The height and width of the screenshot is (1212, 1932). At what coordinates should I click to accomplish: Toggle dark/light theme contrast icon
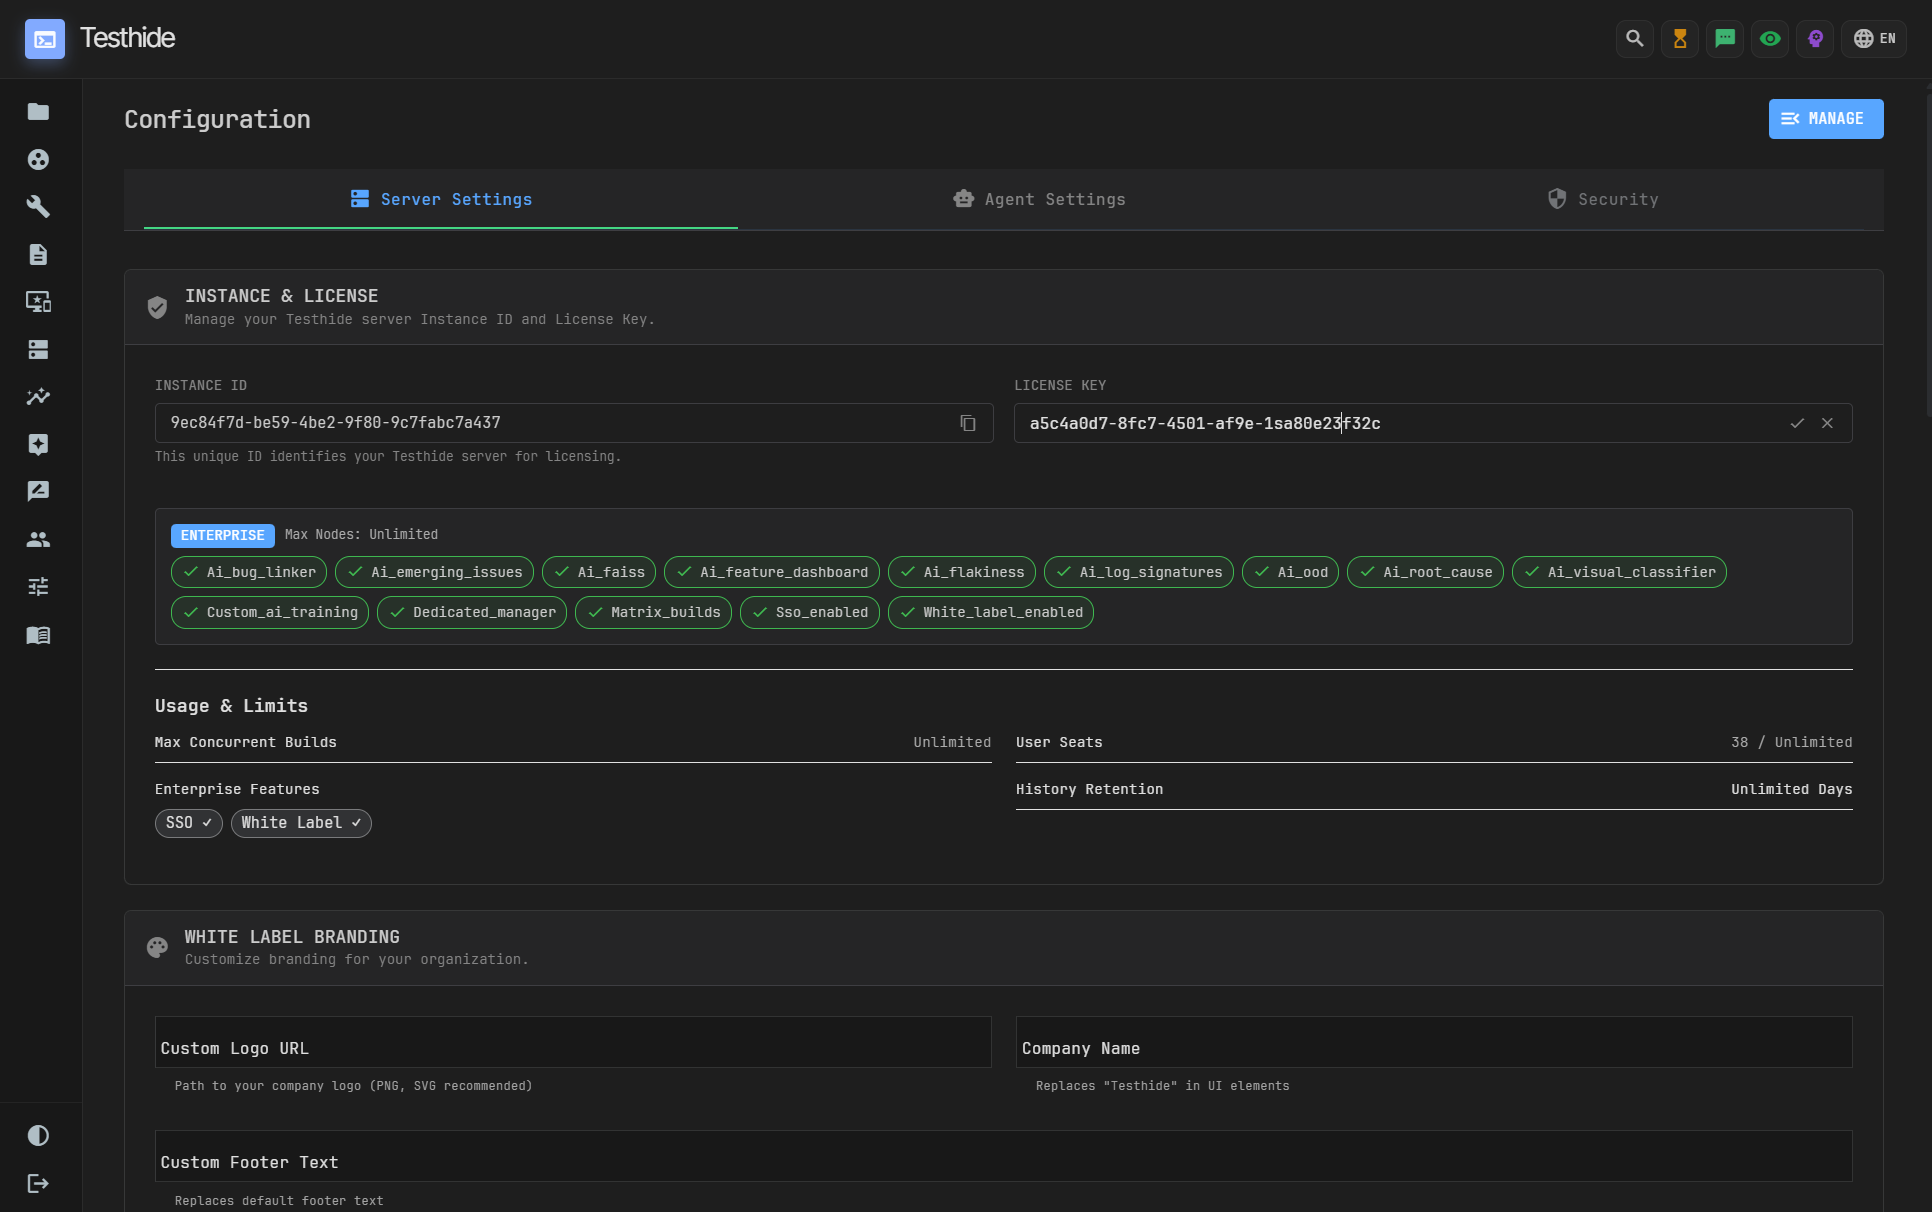pyautogui.click(x=38, y=1136)
